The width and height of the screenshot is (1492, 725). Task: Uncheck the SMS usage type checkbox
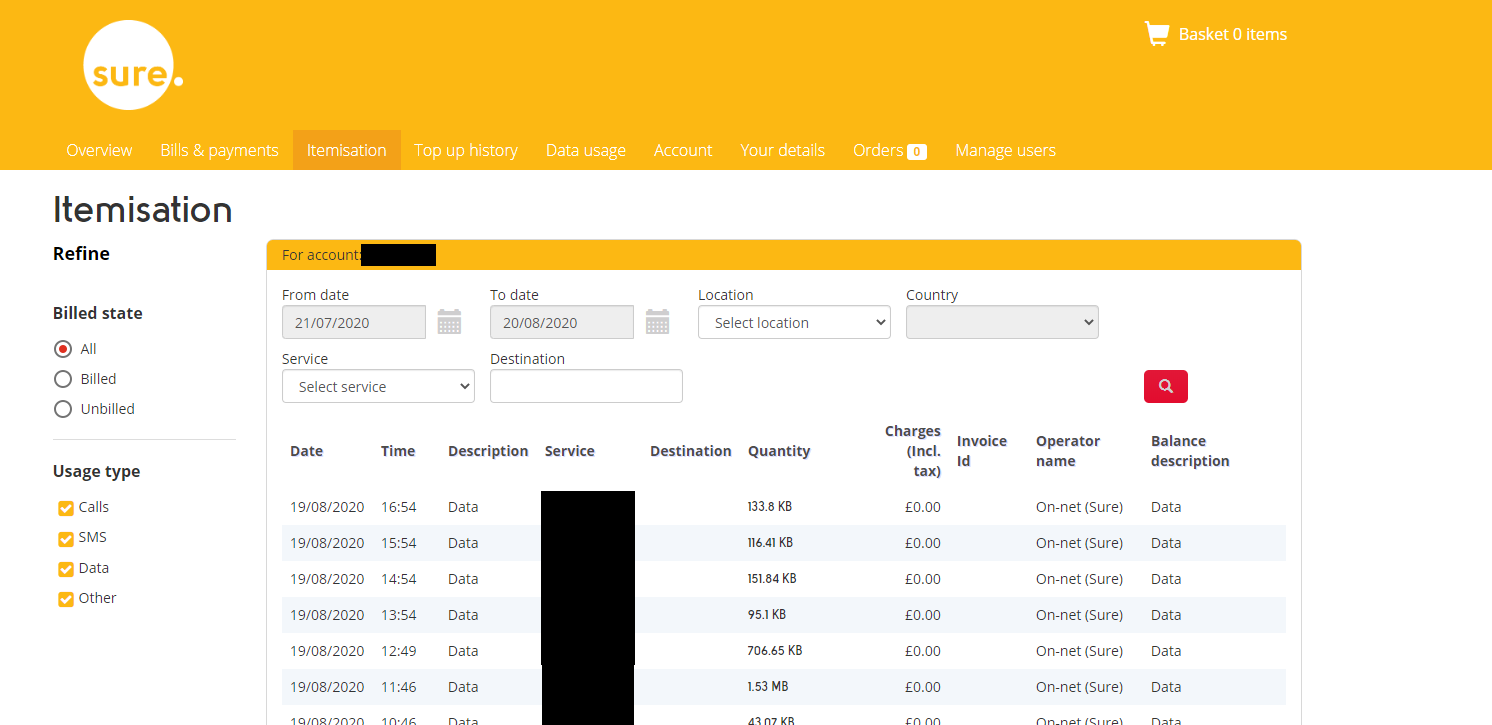(x=66, y=539)
